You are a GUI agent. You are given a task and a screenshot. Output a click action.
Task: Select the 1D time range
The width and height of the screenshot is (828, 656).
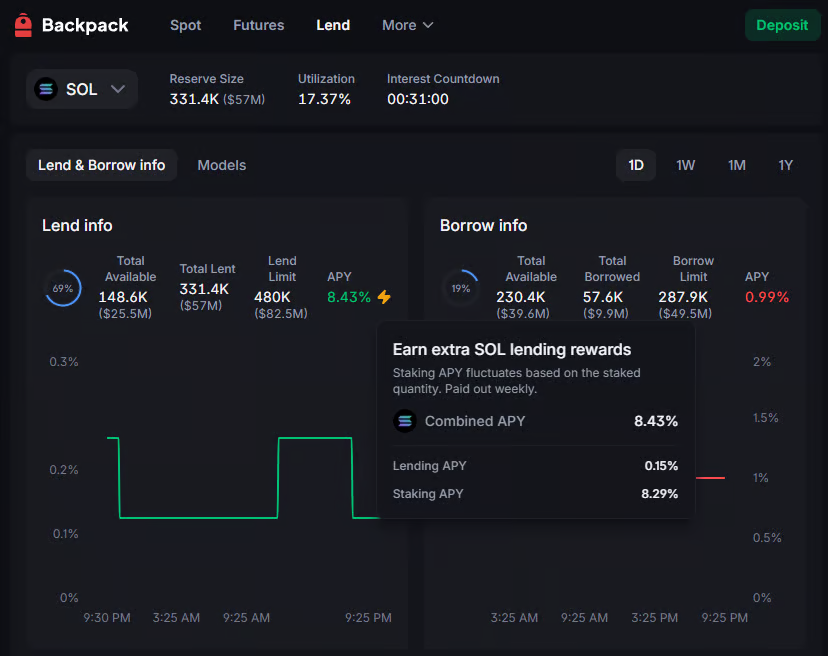point(636,165)
